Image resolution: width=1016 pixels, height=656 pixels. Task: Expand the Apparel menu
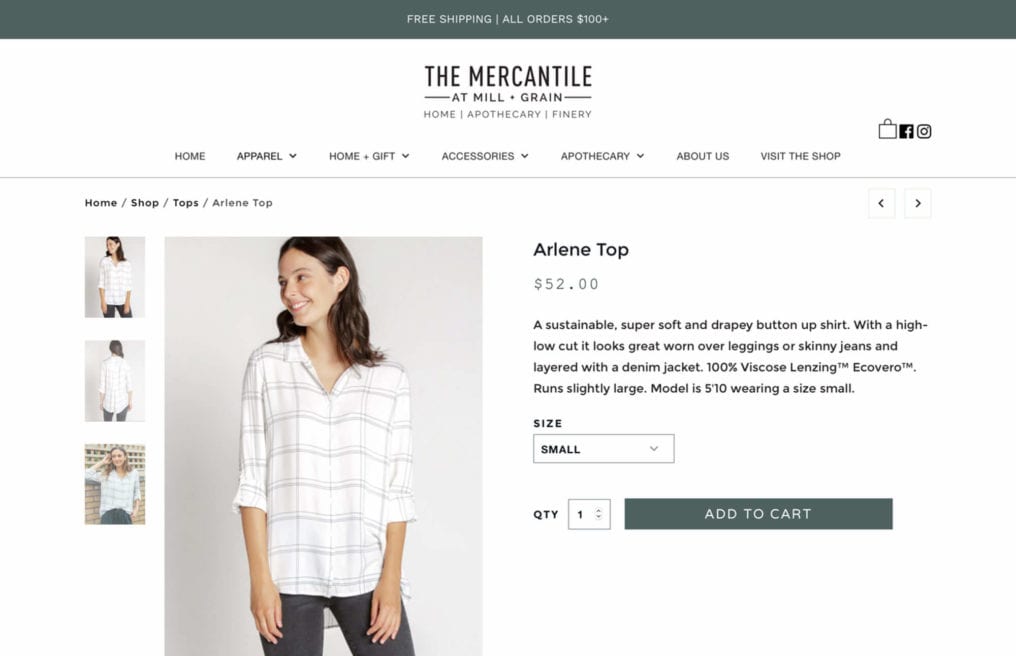266,156
